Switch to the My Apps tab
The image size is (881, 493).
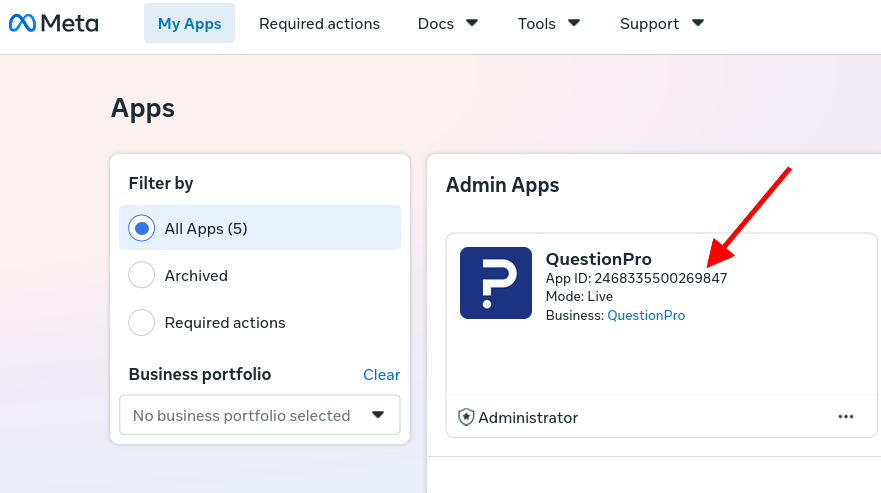click(189, 24)
